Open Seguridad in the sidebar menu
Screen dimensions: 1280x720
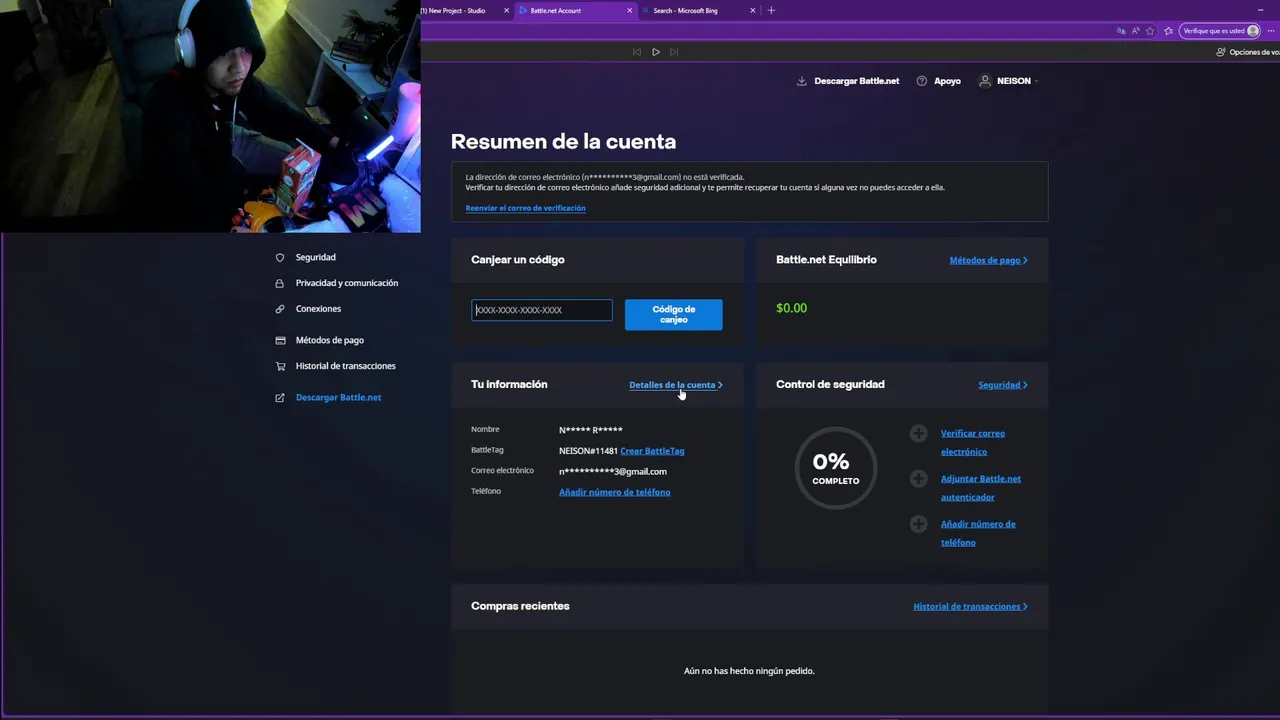(316, 257)
